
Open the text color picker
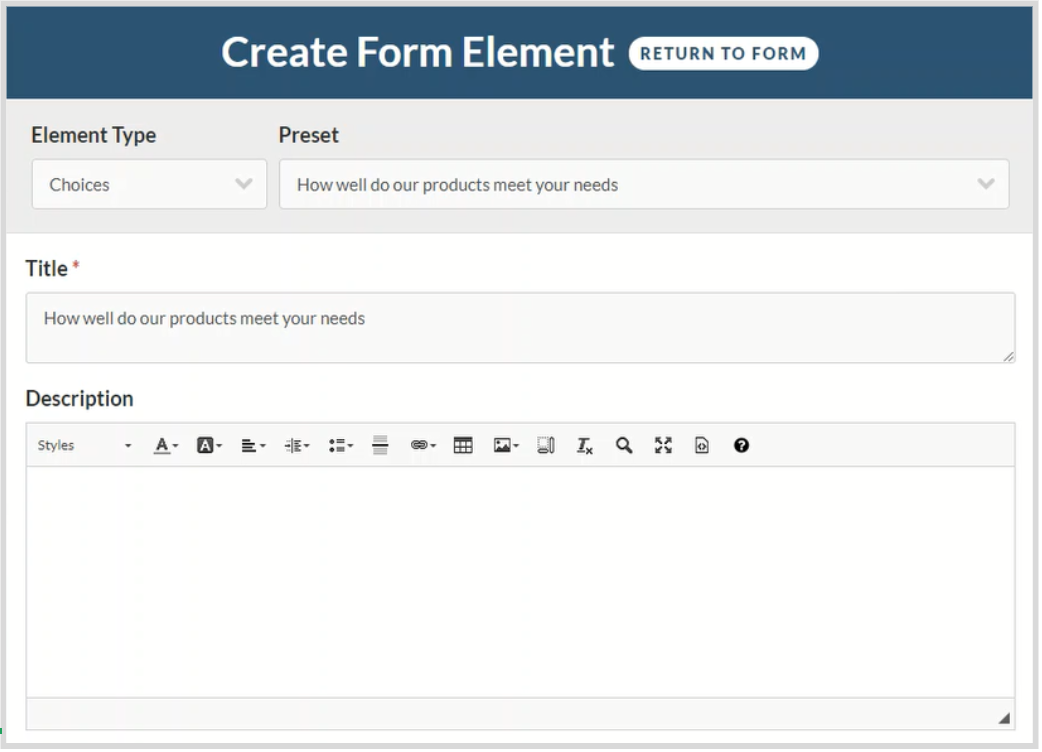pos(166,446)
